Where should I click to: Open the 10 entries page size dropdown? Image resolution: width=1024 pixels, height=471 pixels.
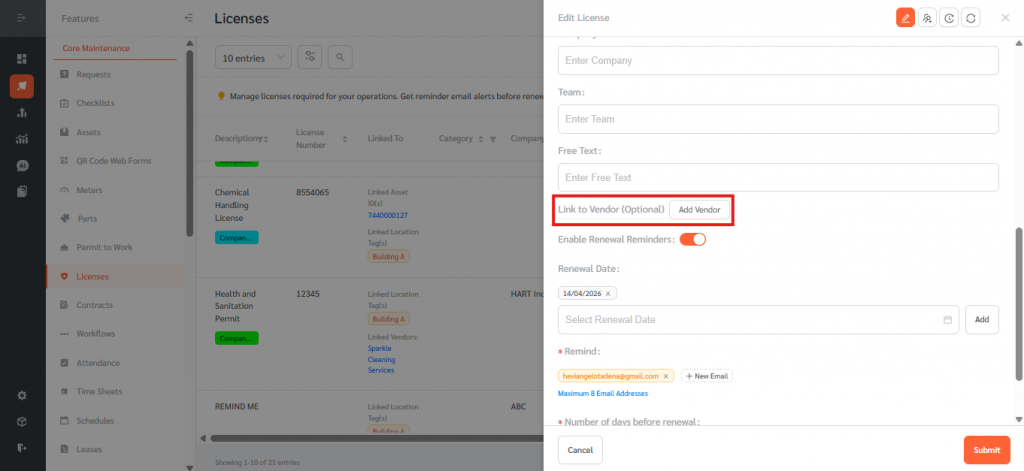point(253,58)
